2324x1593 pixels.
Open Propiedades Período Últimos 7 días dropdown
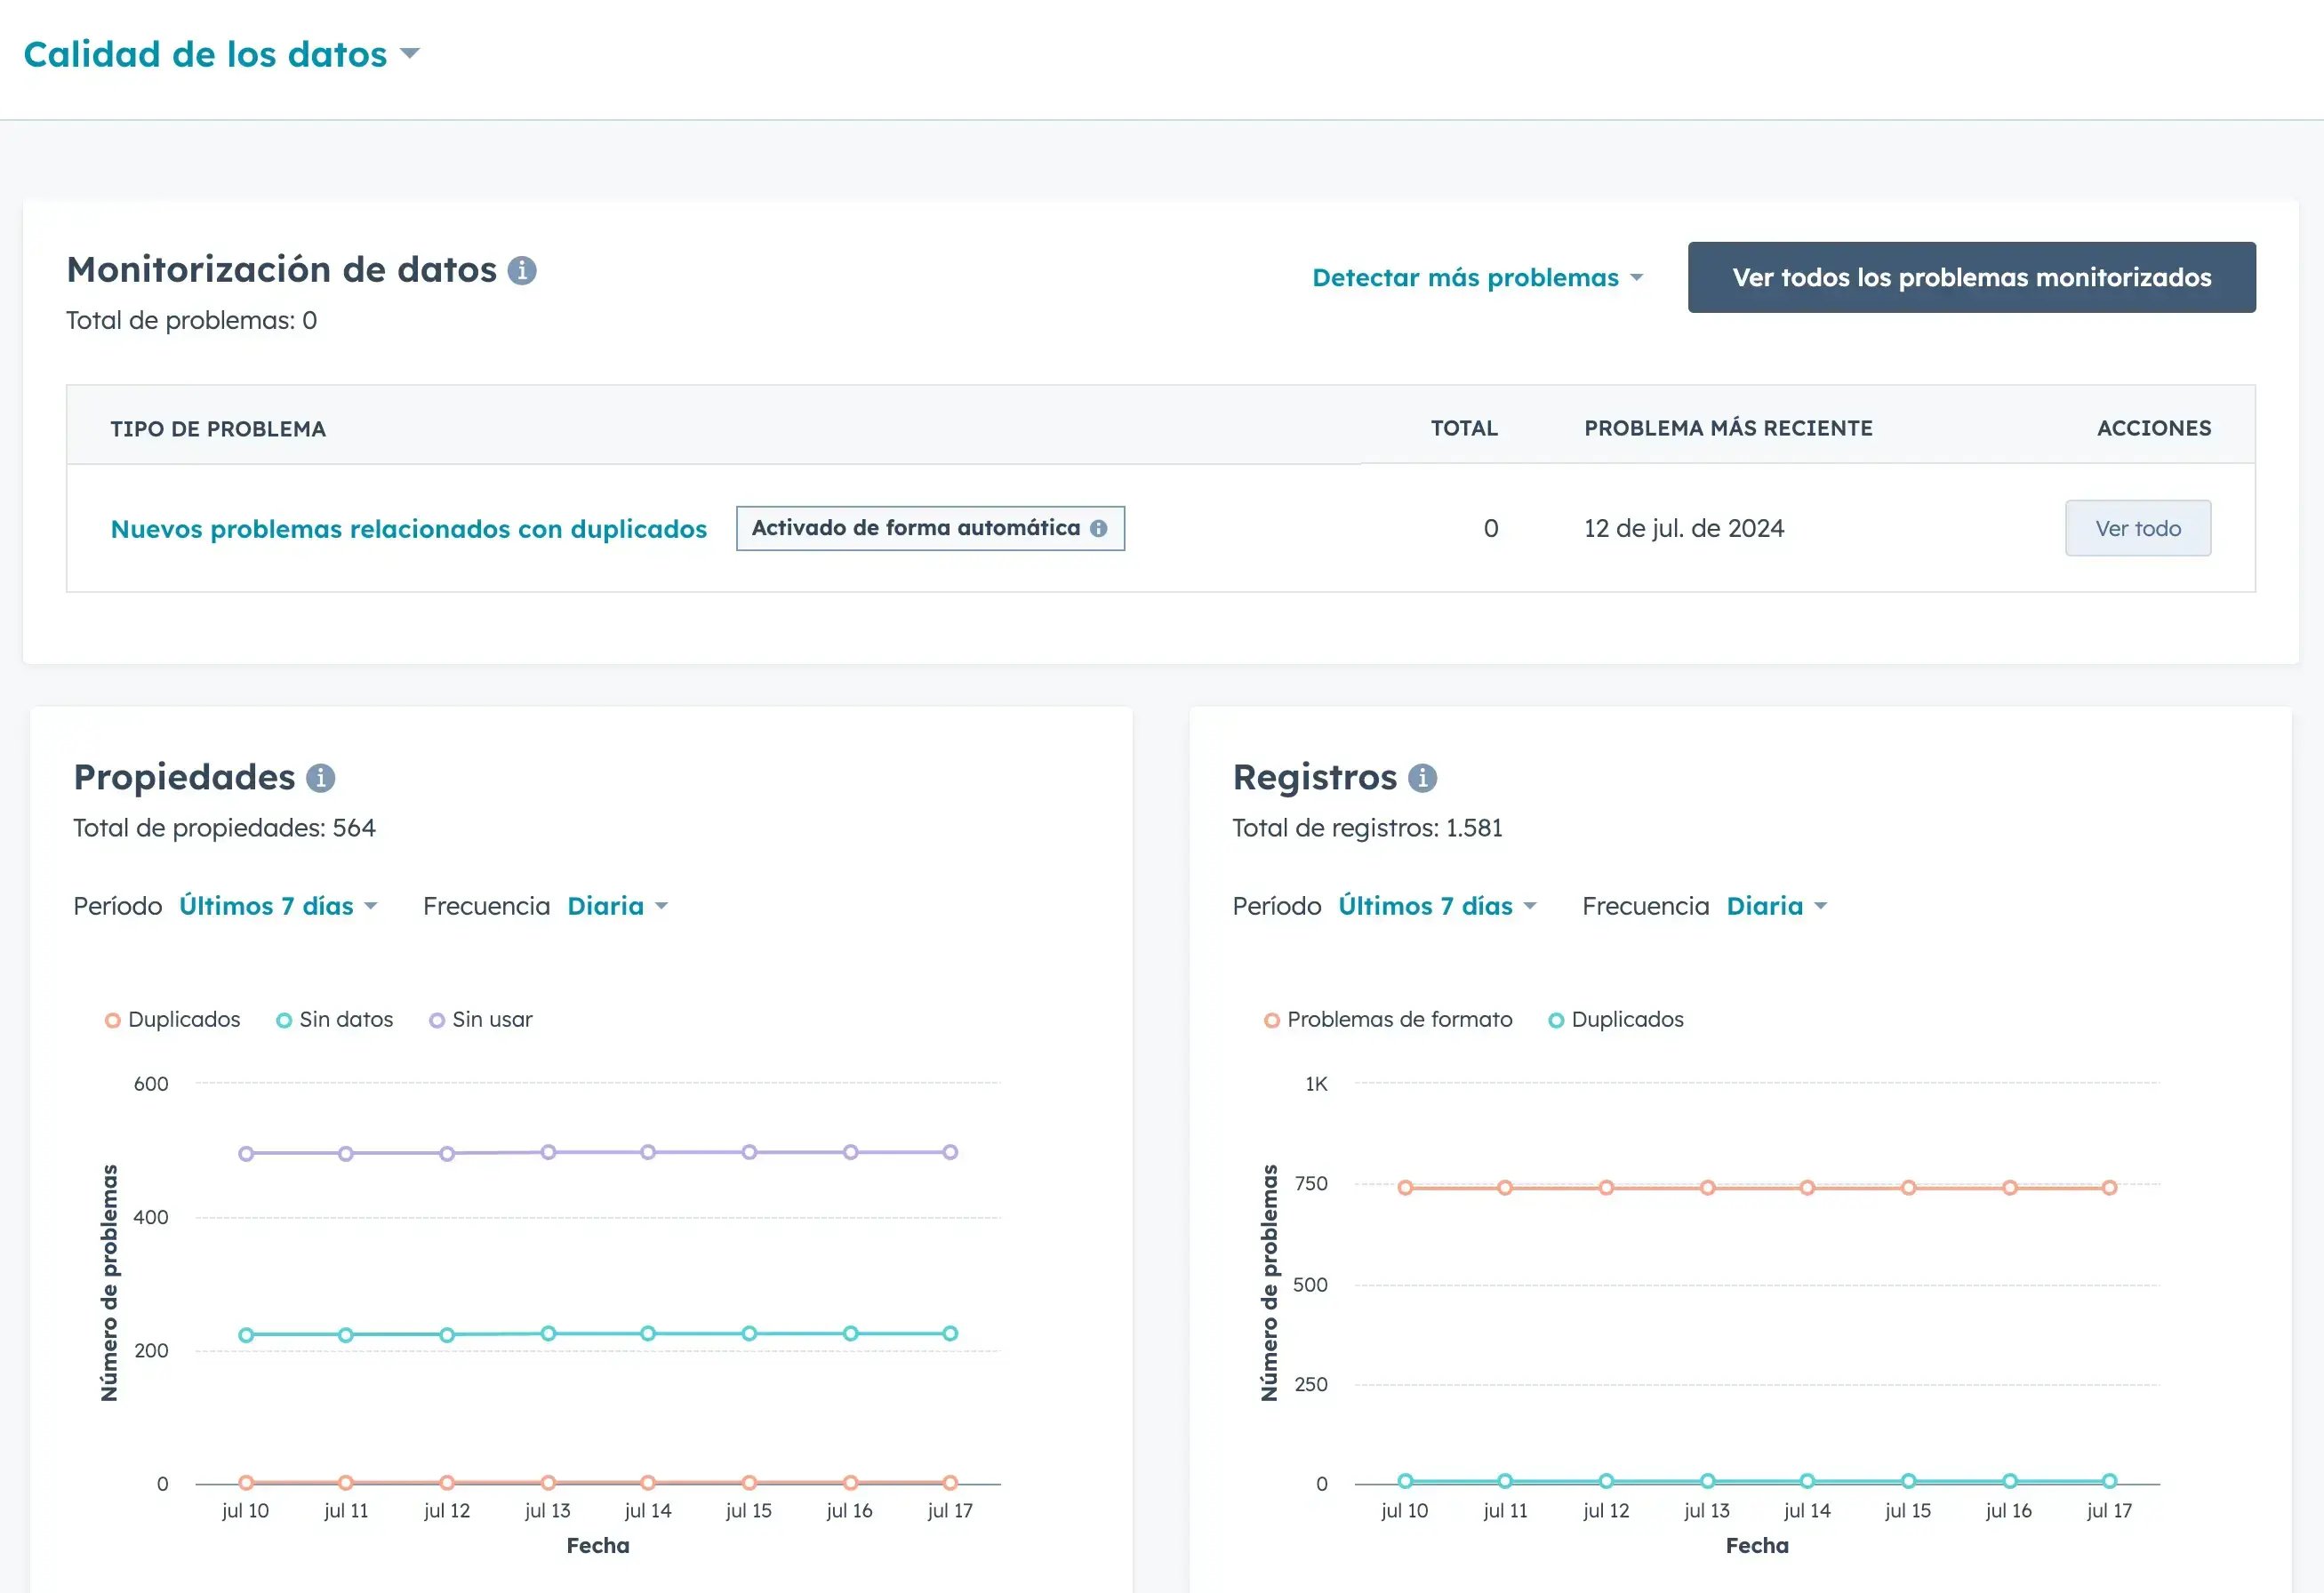pos(278,906)
